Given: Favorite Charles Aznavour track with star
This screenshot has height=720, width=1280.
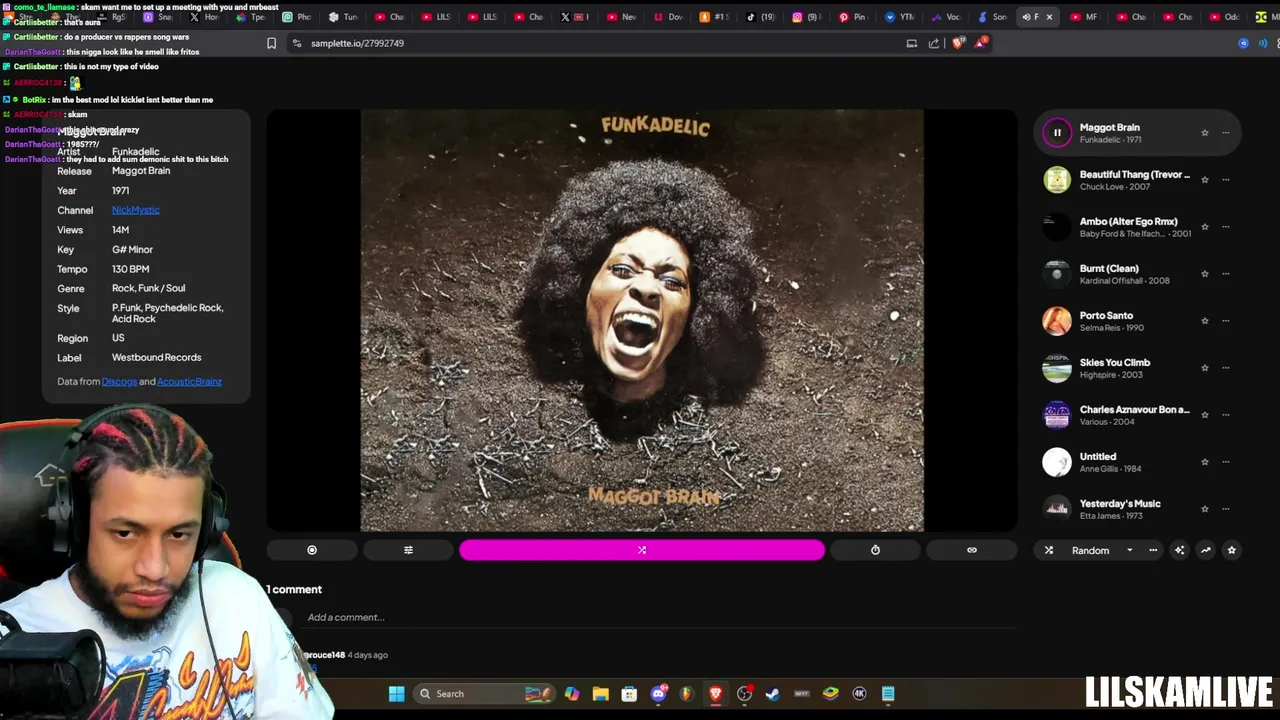Looking at the screenshot, I should click(1204, 415).
